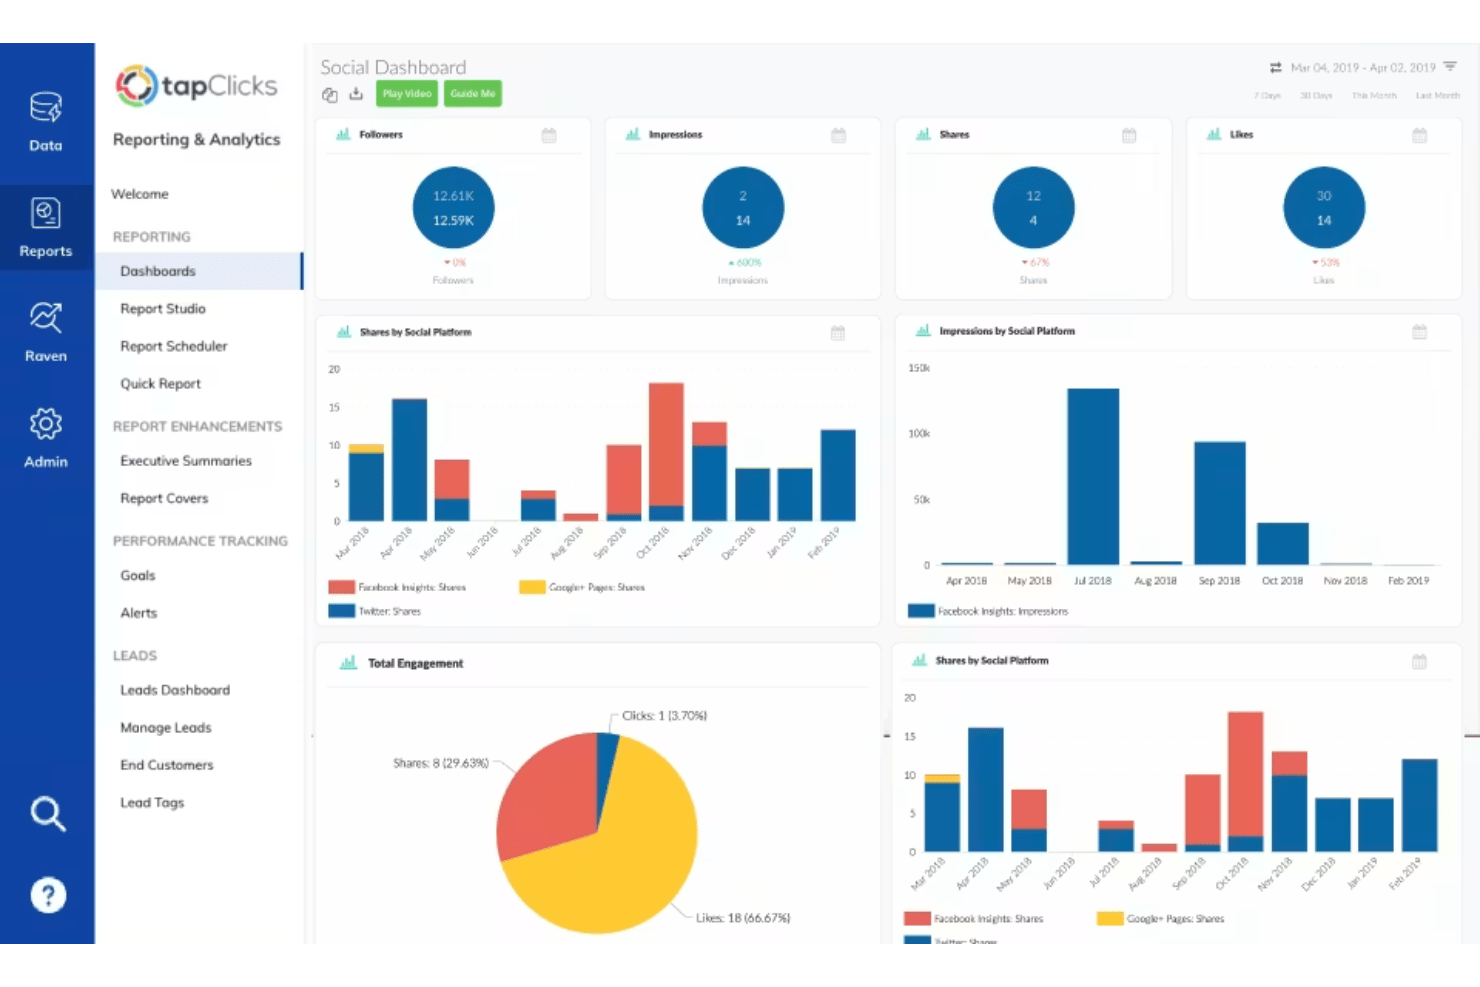Click calendar icon on lower Shares by Social Platform
1480x987 pixels.
1419,661
